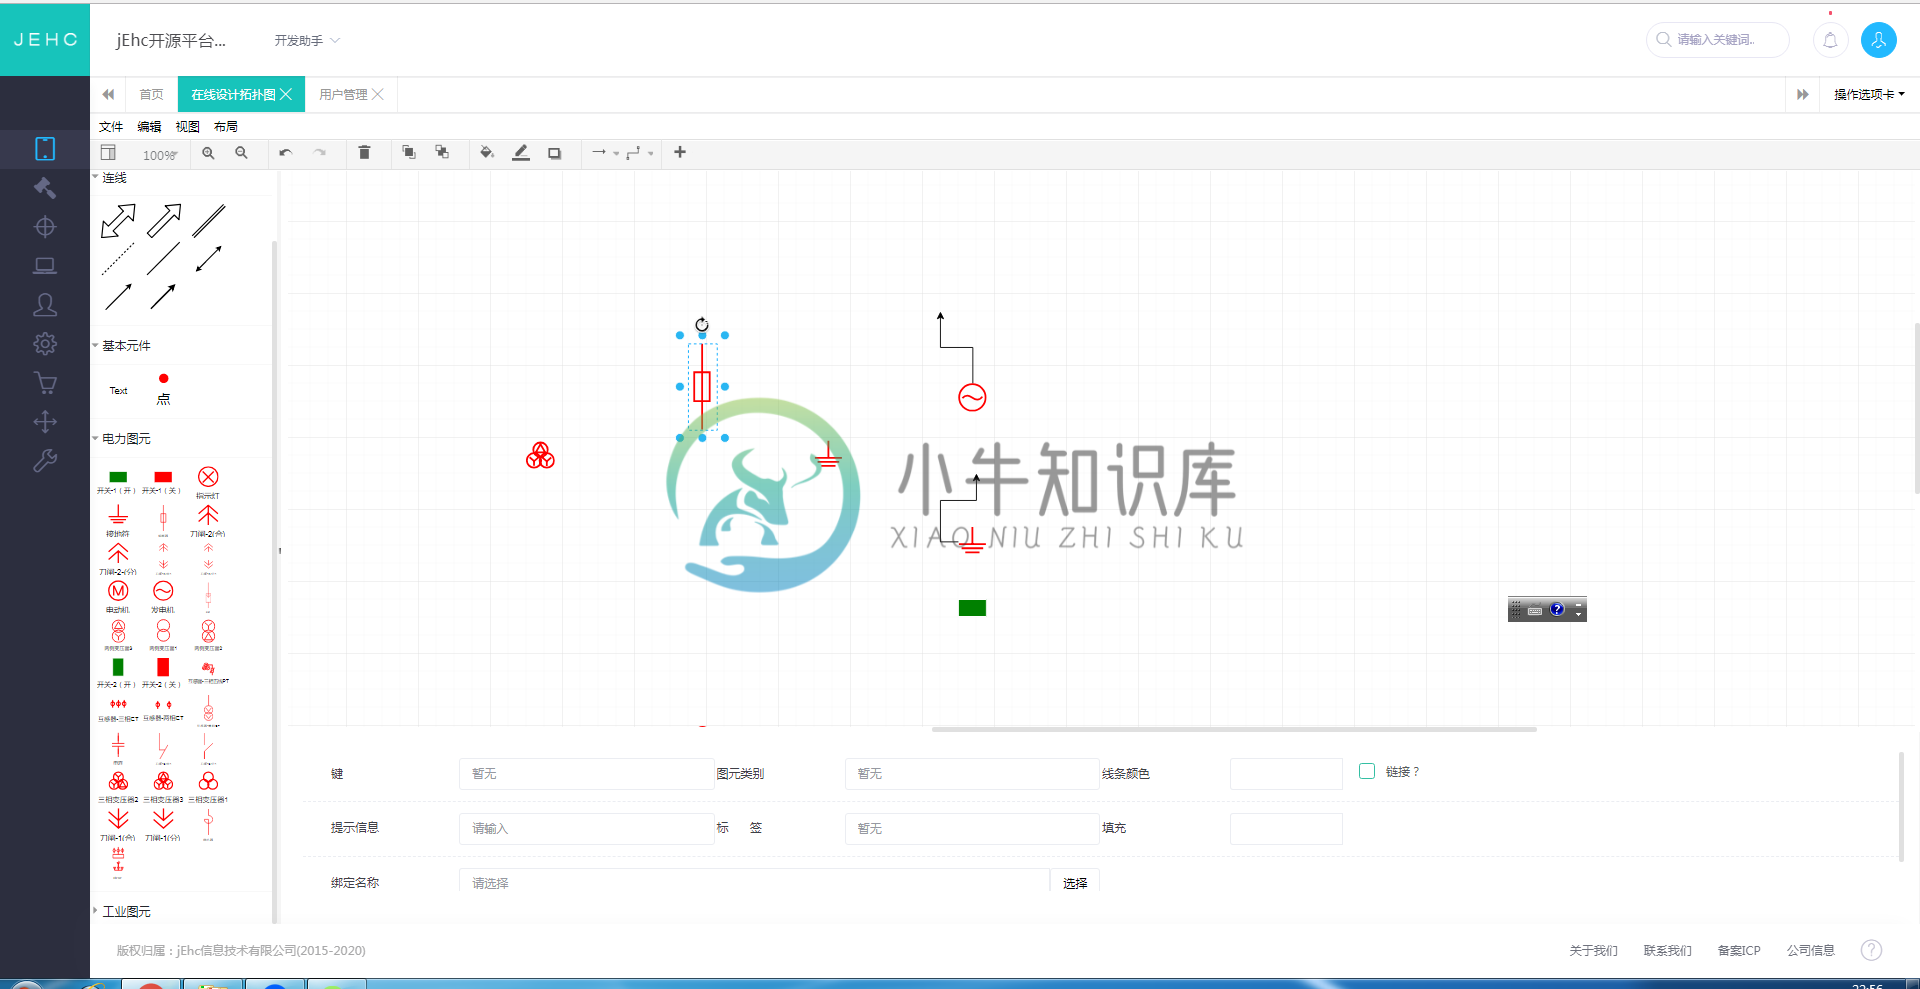Select the Text basic element
1920x989 pixels.
(118, 391)
